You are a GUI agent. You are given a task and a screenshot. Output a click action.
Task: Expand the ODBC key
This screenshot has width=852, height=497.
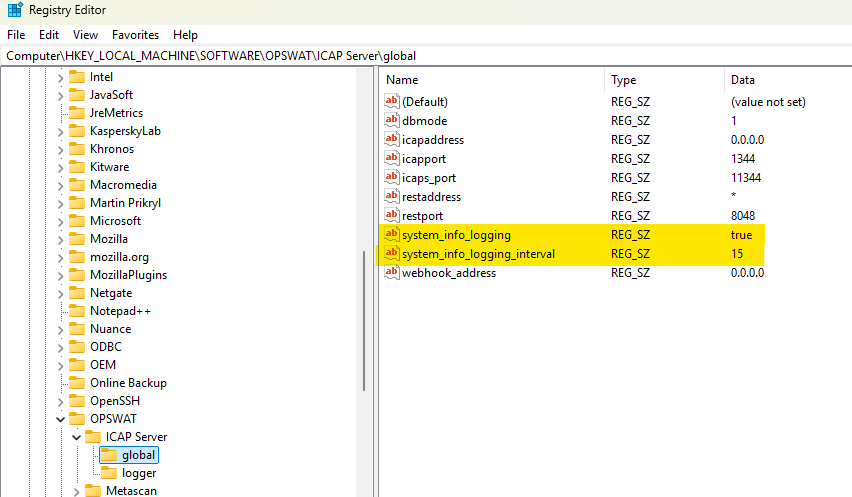point(60,348)
